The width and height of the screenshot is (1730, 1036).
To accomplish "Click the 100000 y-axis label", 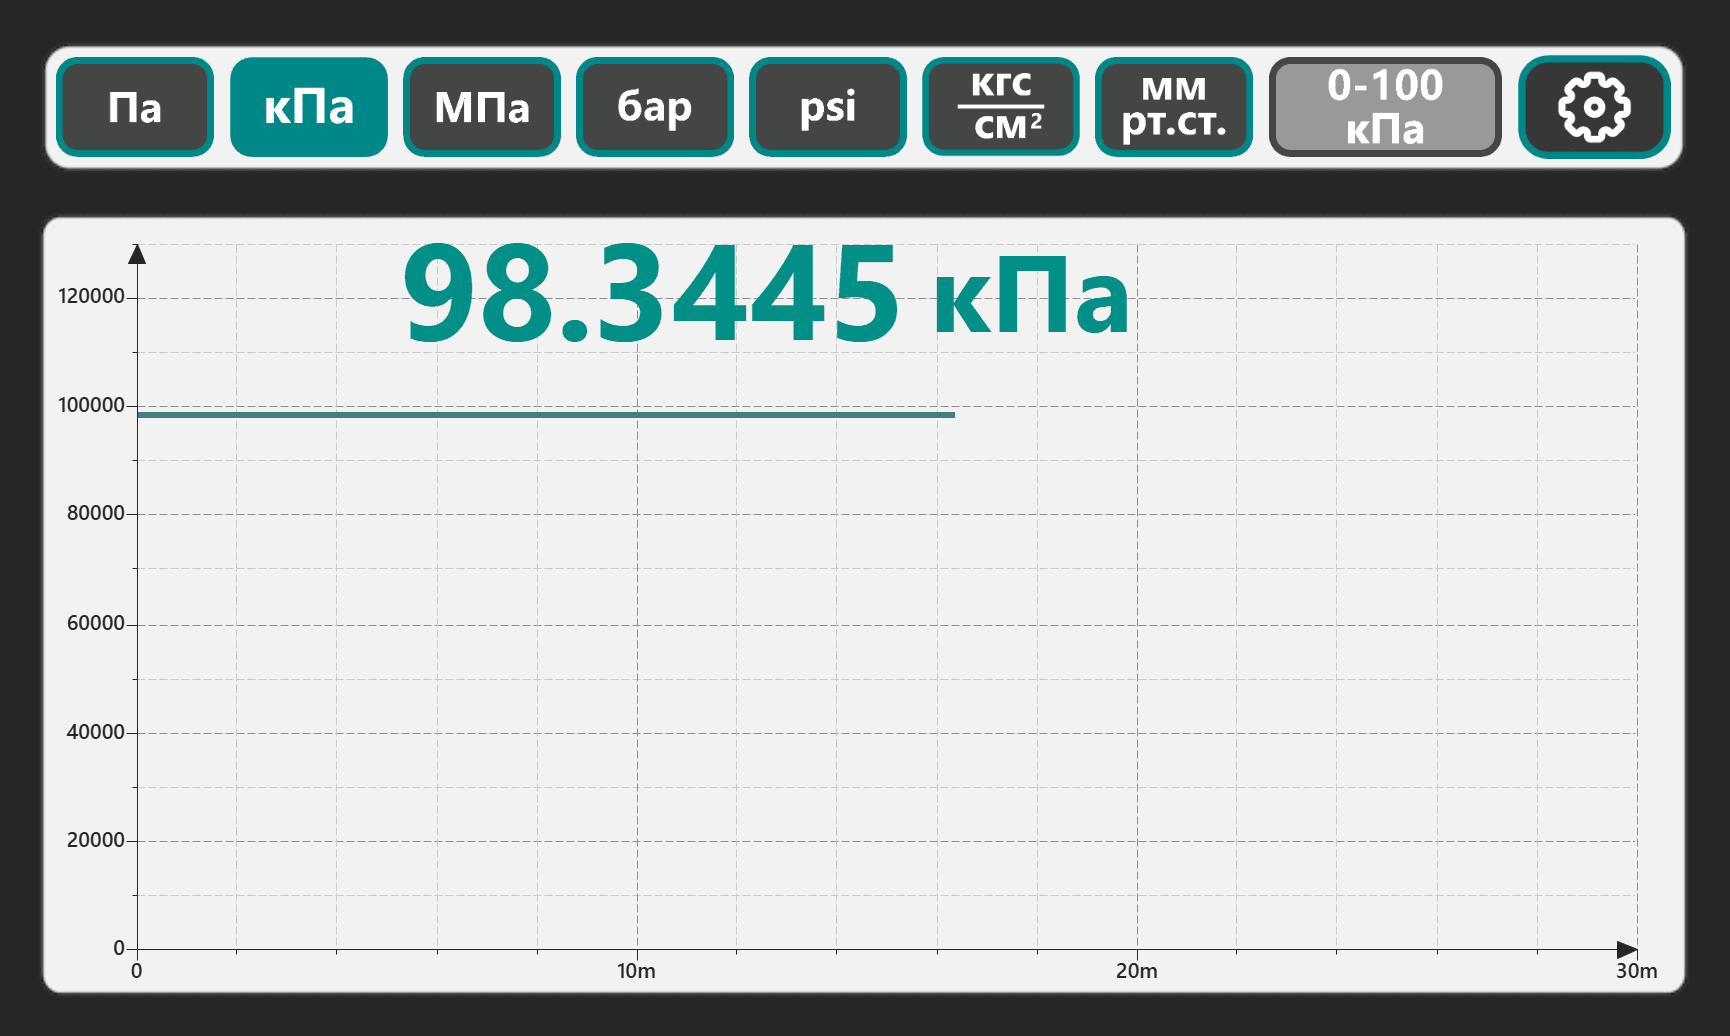I will [91, 405].
